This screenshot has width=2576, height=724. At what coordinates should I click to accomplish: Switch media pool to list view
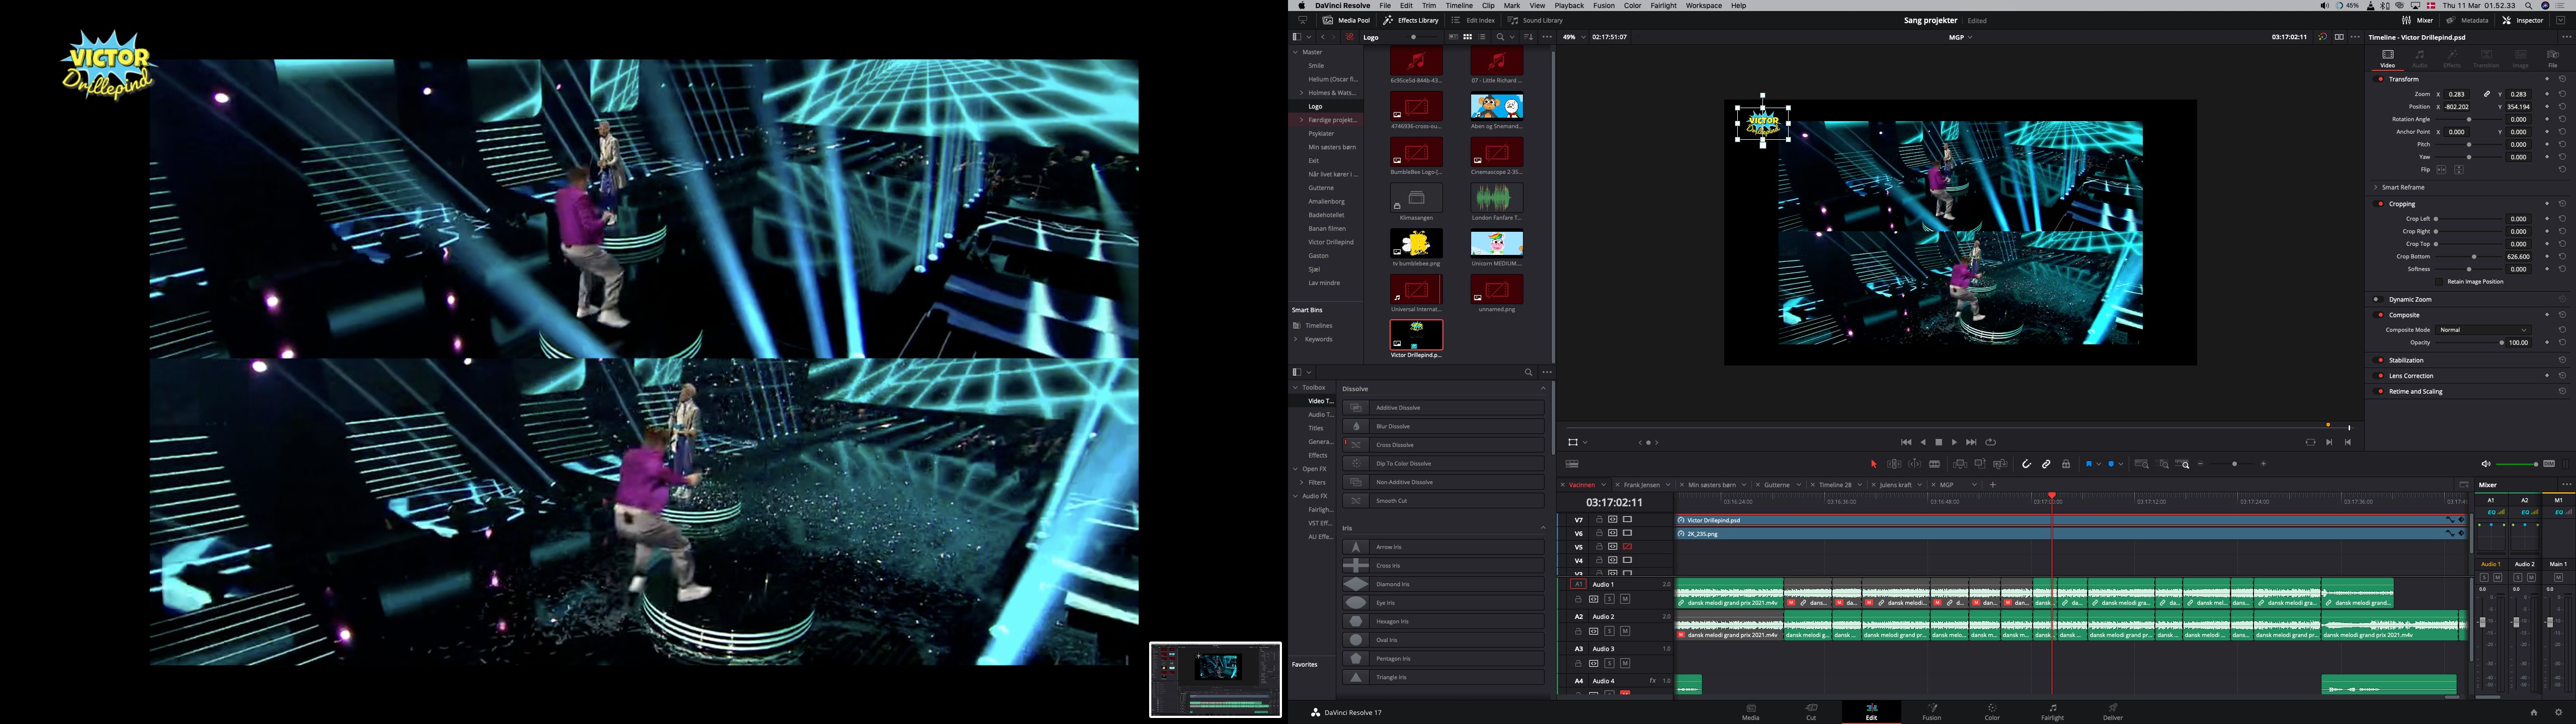click(1482, 37)
